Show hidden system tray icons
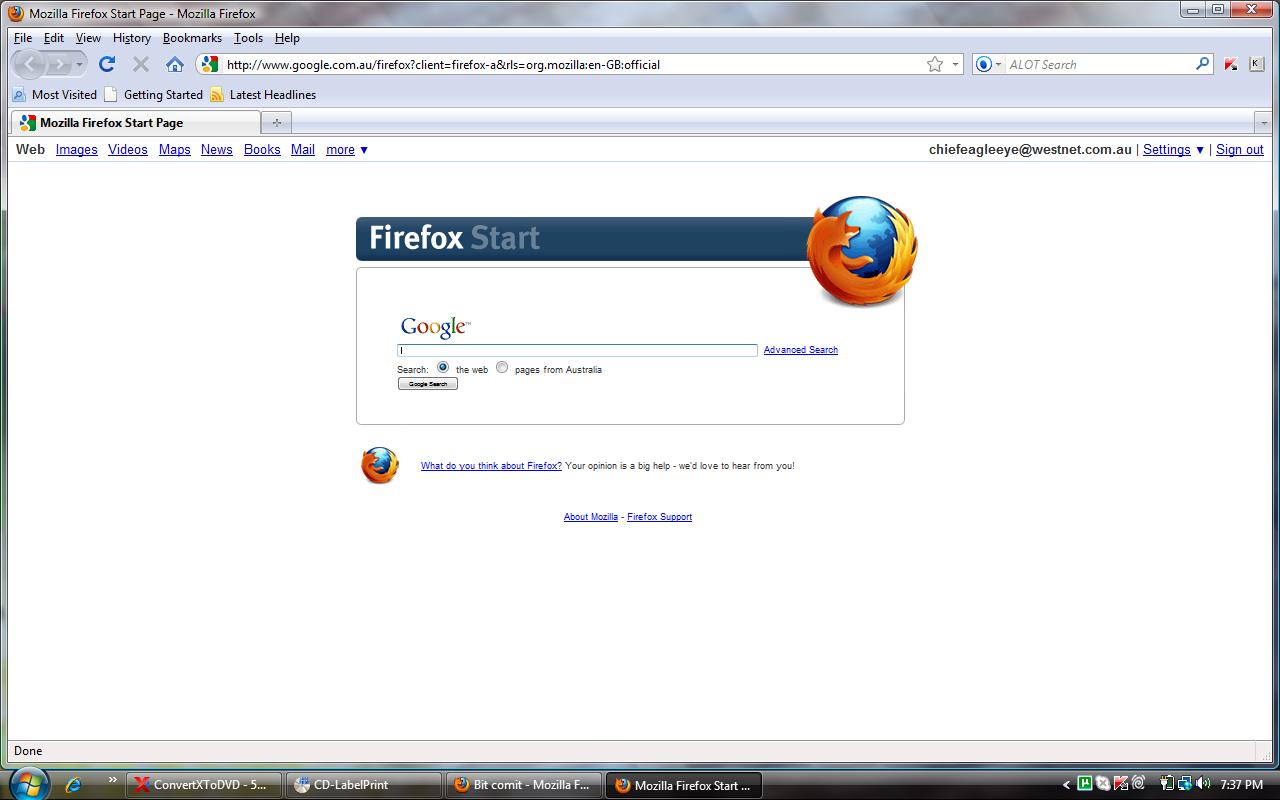 [x=1067, y=785]
